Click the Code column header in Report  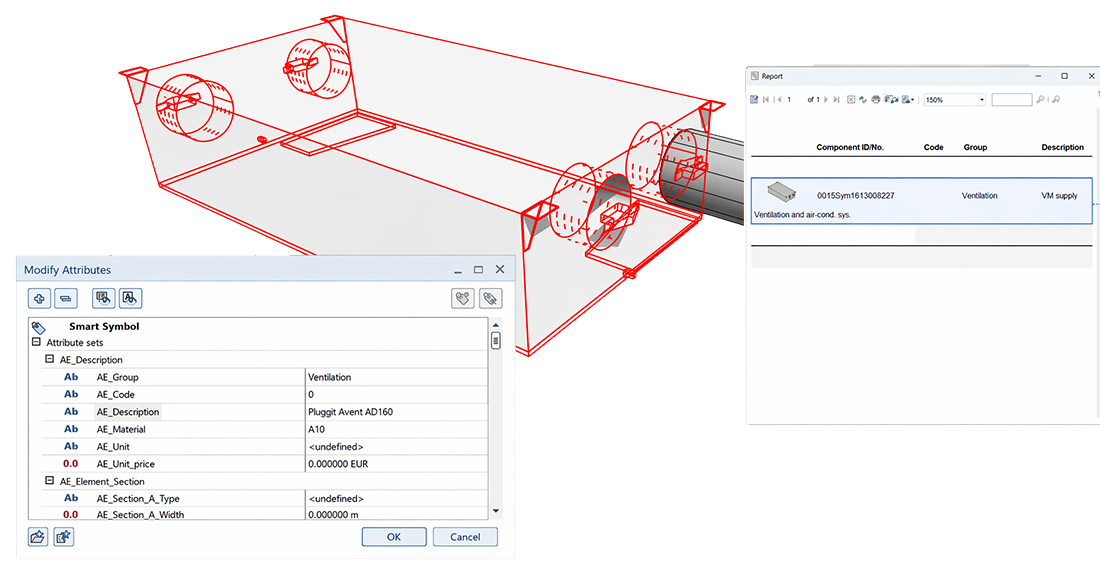pyautogui.click(x=933, y=147)
